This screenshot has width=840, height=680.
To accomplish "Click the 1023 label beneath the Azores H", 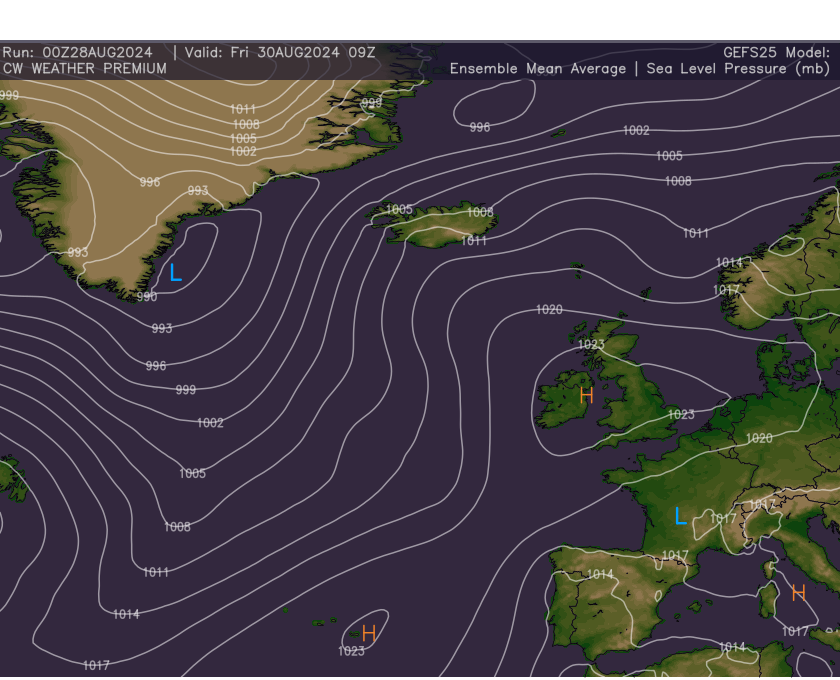I will click(x=351, y=651).
